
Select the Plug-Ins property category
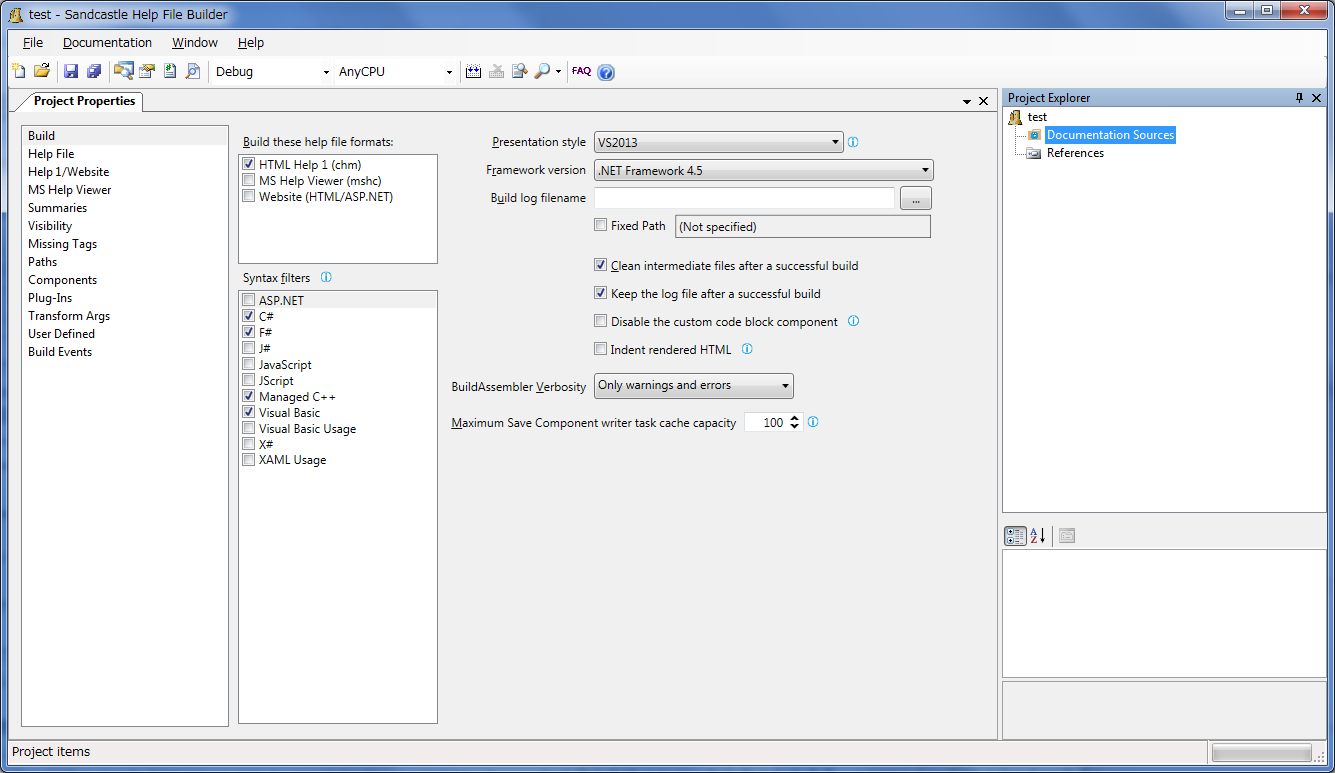pyautogui.click(x=50, y=298)
